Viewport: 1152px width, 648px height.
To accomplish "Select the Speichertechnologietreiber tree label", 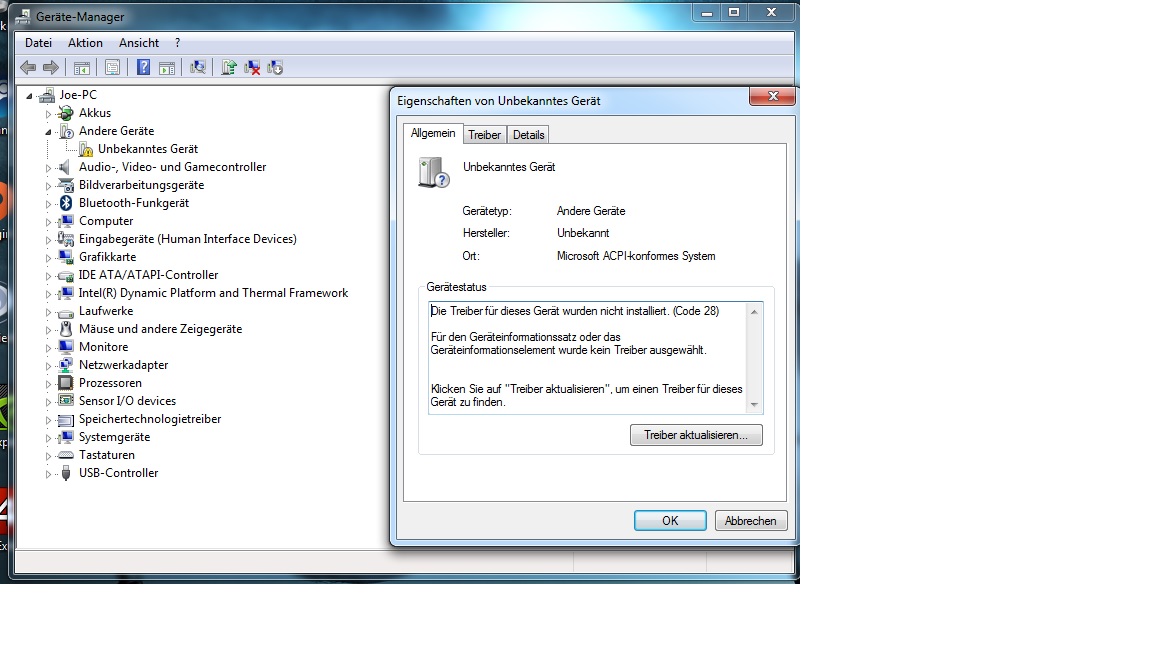I will click(150, 419).
